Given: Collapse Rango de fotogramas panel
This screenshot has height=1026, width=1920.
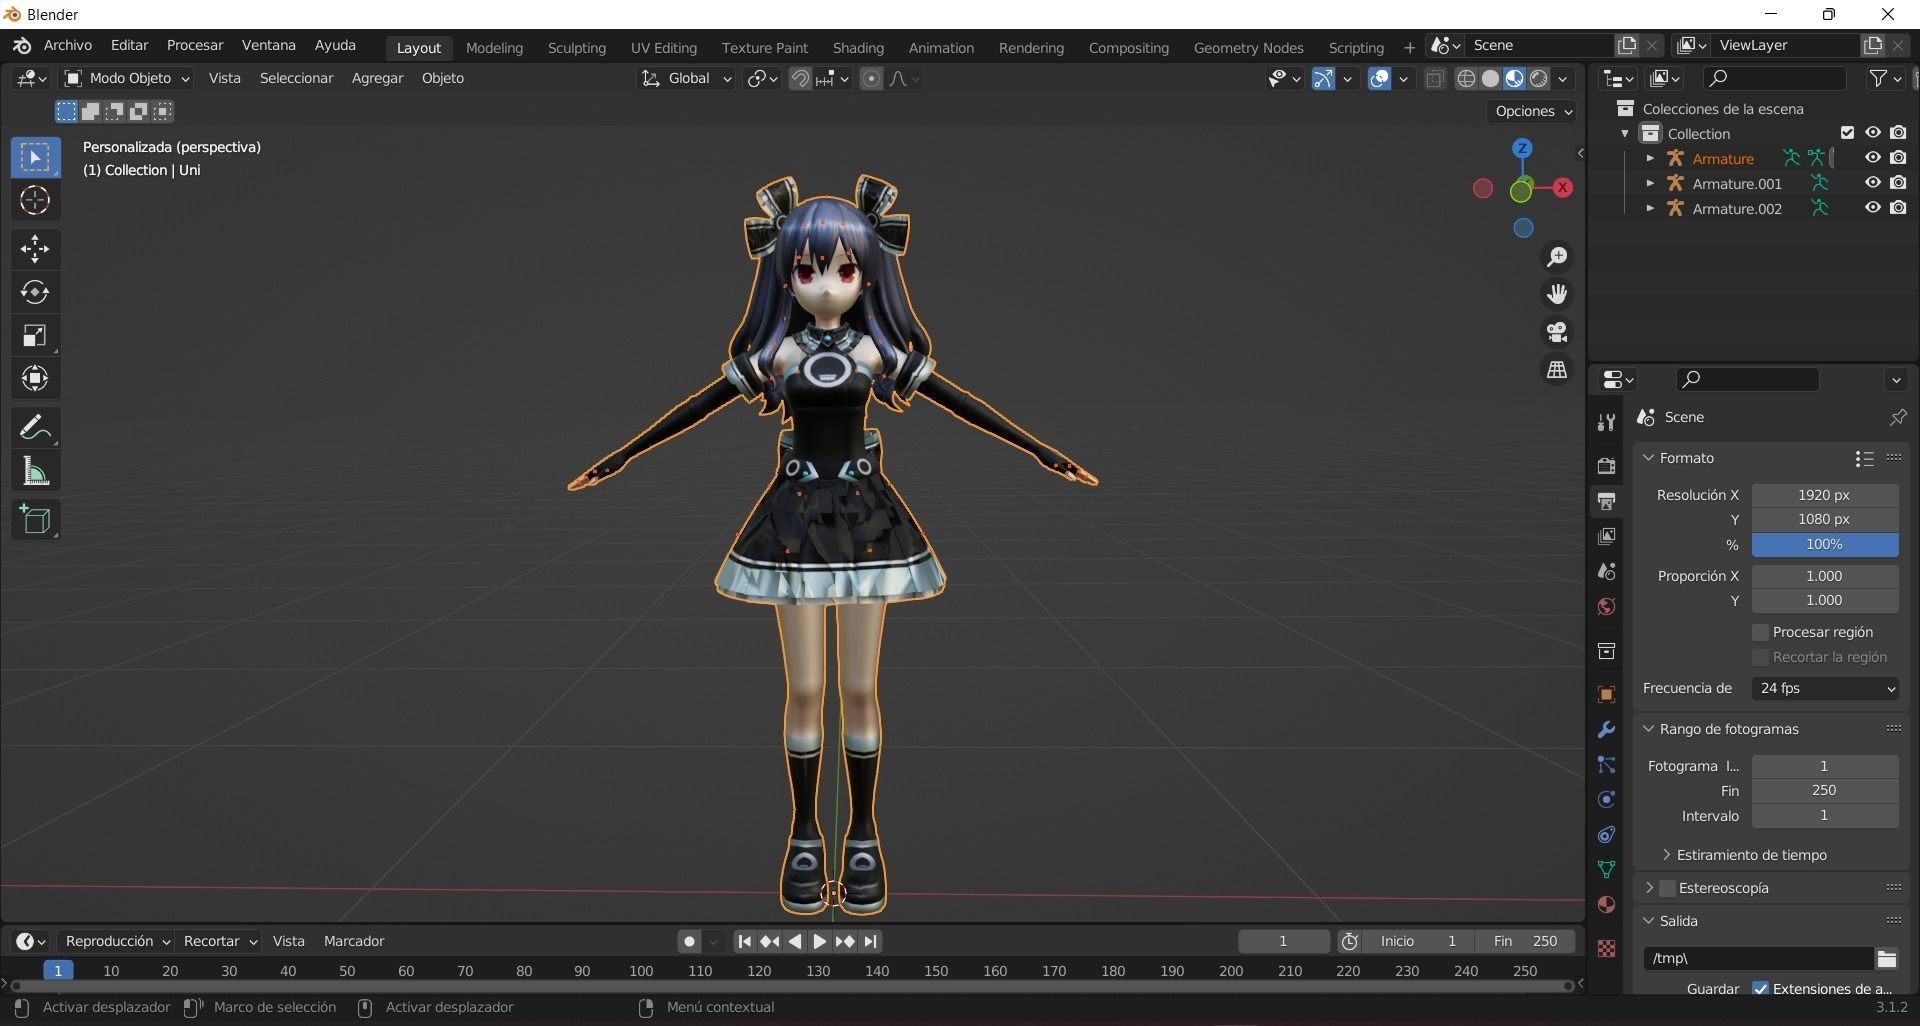Looking at the screenshot, I should tap(1648, 729).
